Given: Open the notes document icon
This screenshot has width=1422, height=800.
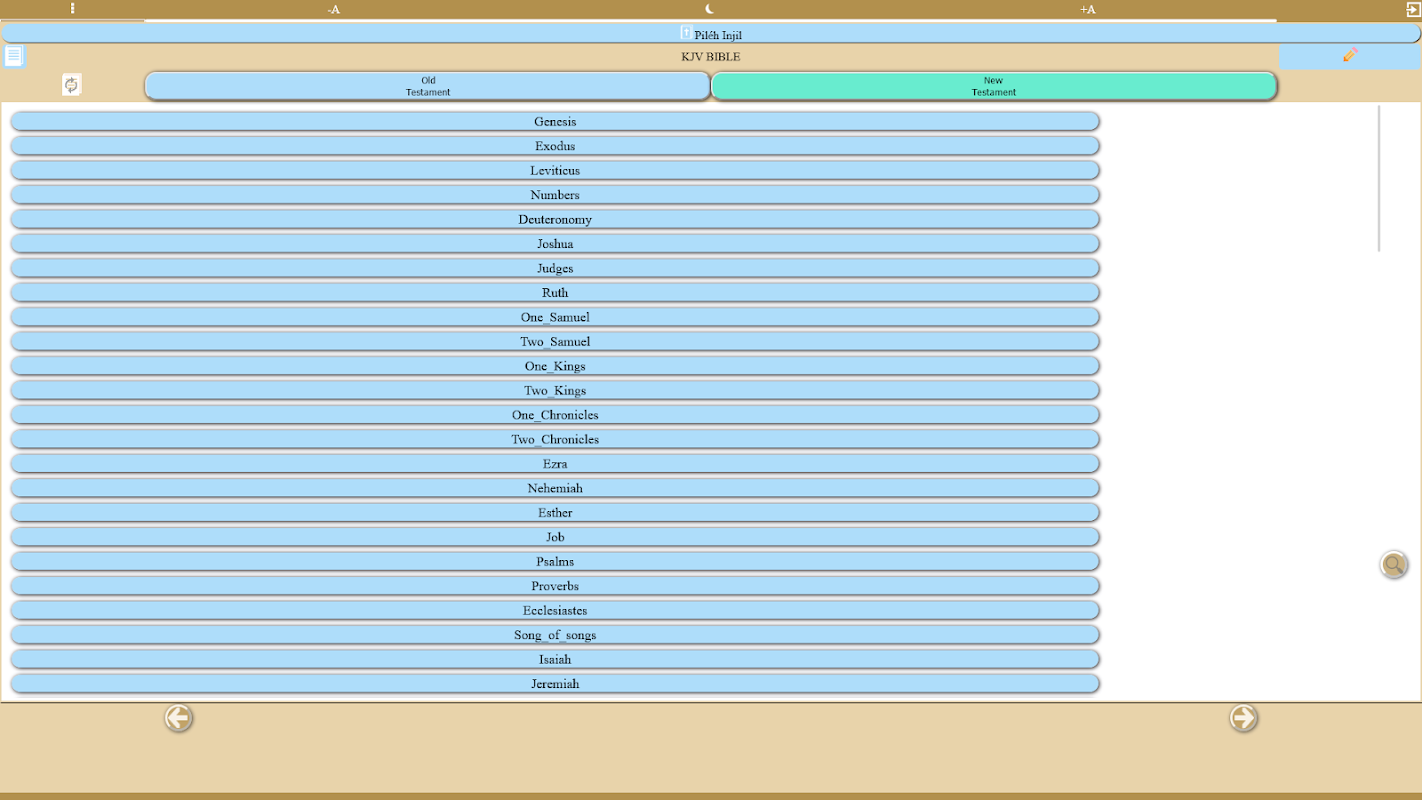Looking at the screenshot, I should [x=14, y=56].
